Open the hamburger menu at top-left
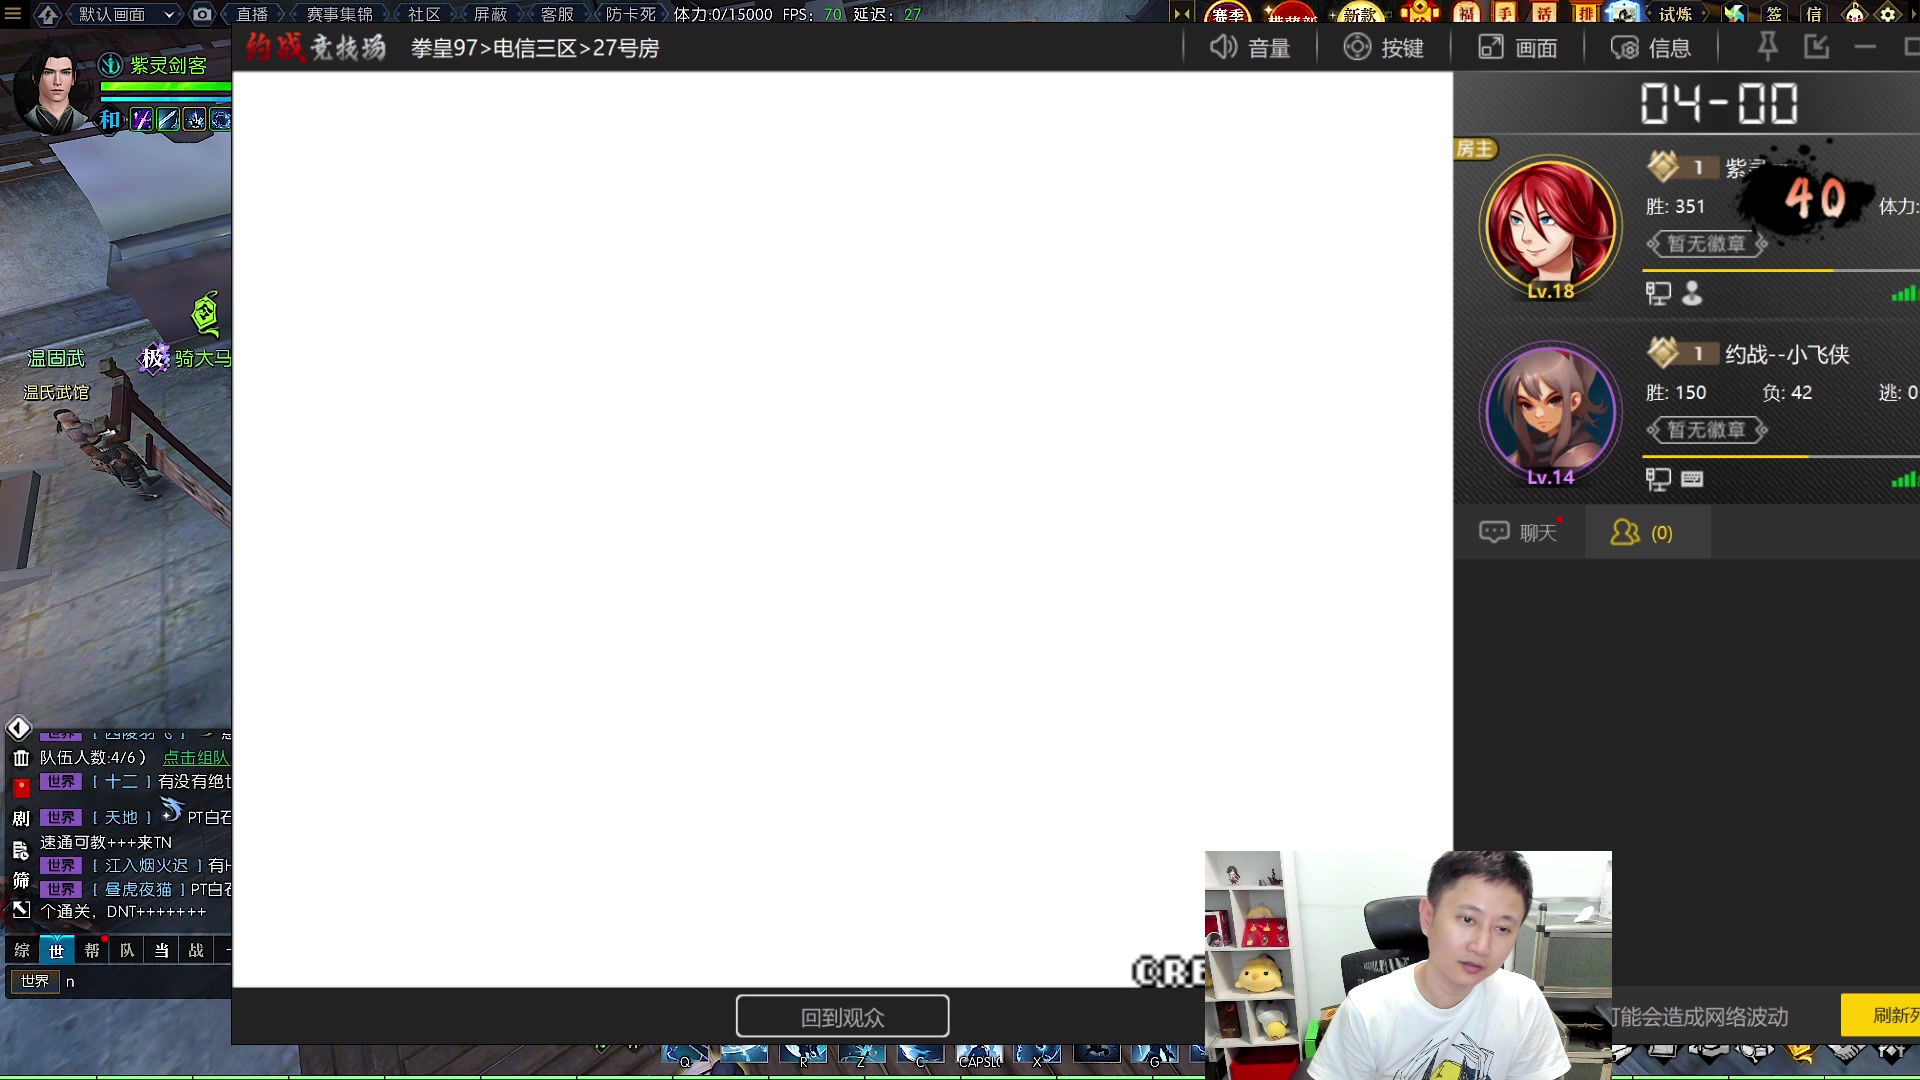 pyautogui.click(x=13, y=14)
